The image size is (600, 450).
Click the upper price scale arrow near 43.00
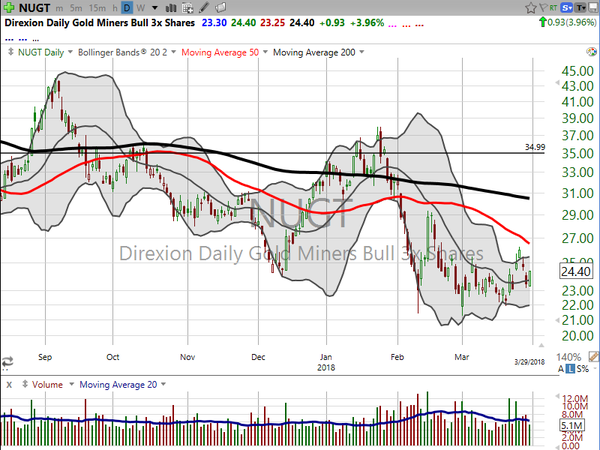point(557,83)
